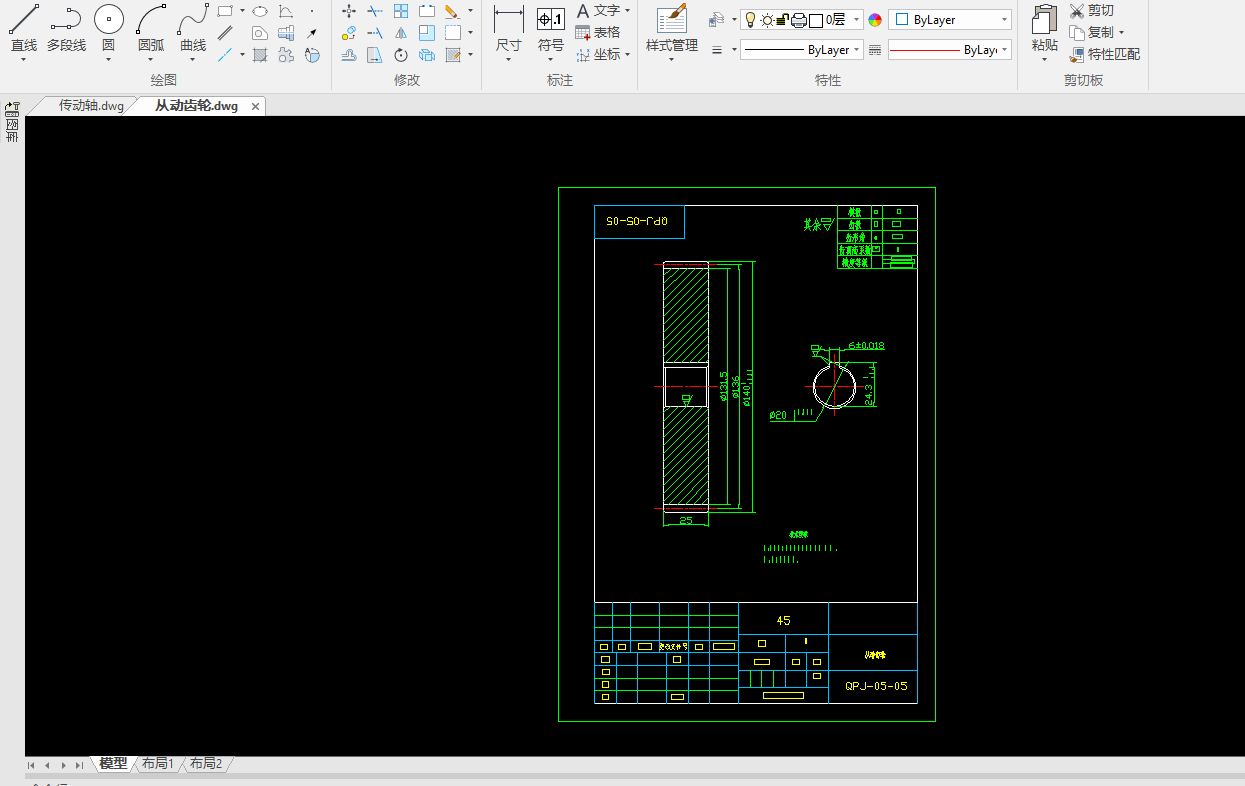Click the 尺寸 dimension tool
1245x786 pixels.
pos(508,20)
